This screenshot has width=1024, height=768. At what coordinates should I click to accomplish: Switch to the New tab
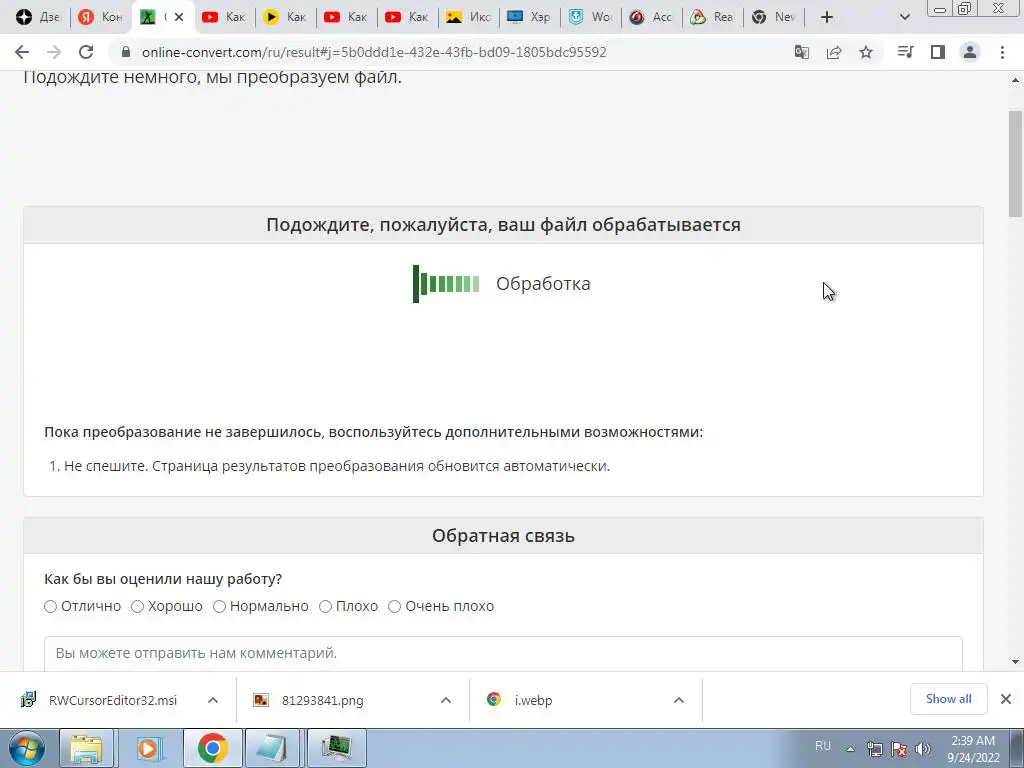tap(773, 17)
